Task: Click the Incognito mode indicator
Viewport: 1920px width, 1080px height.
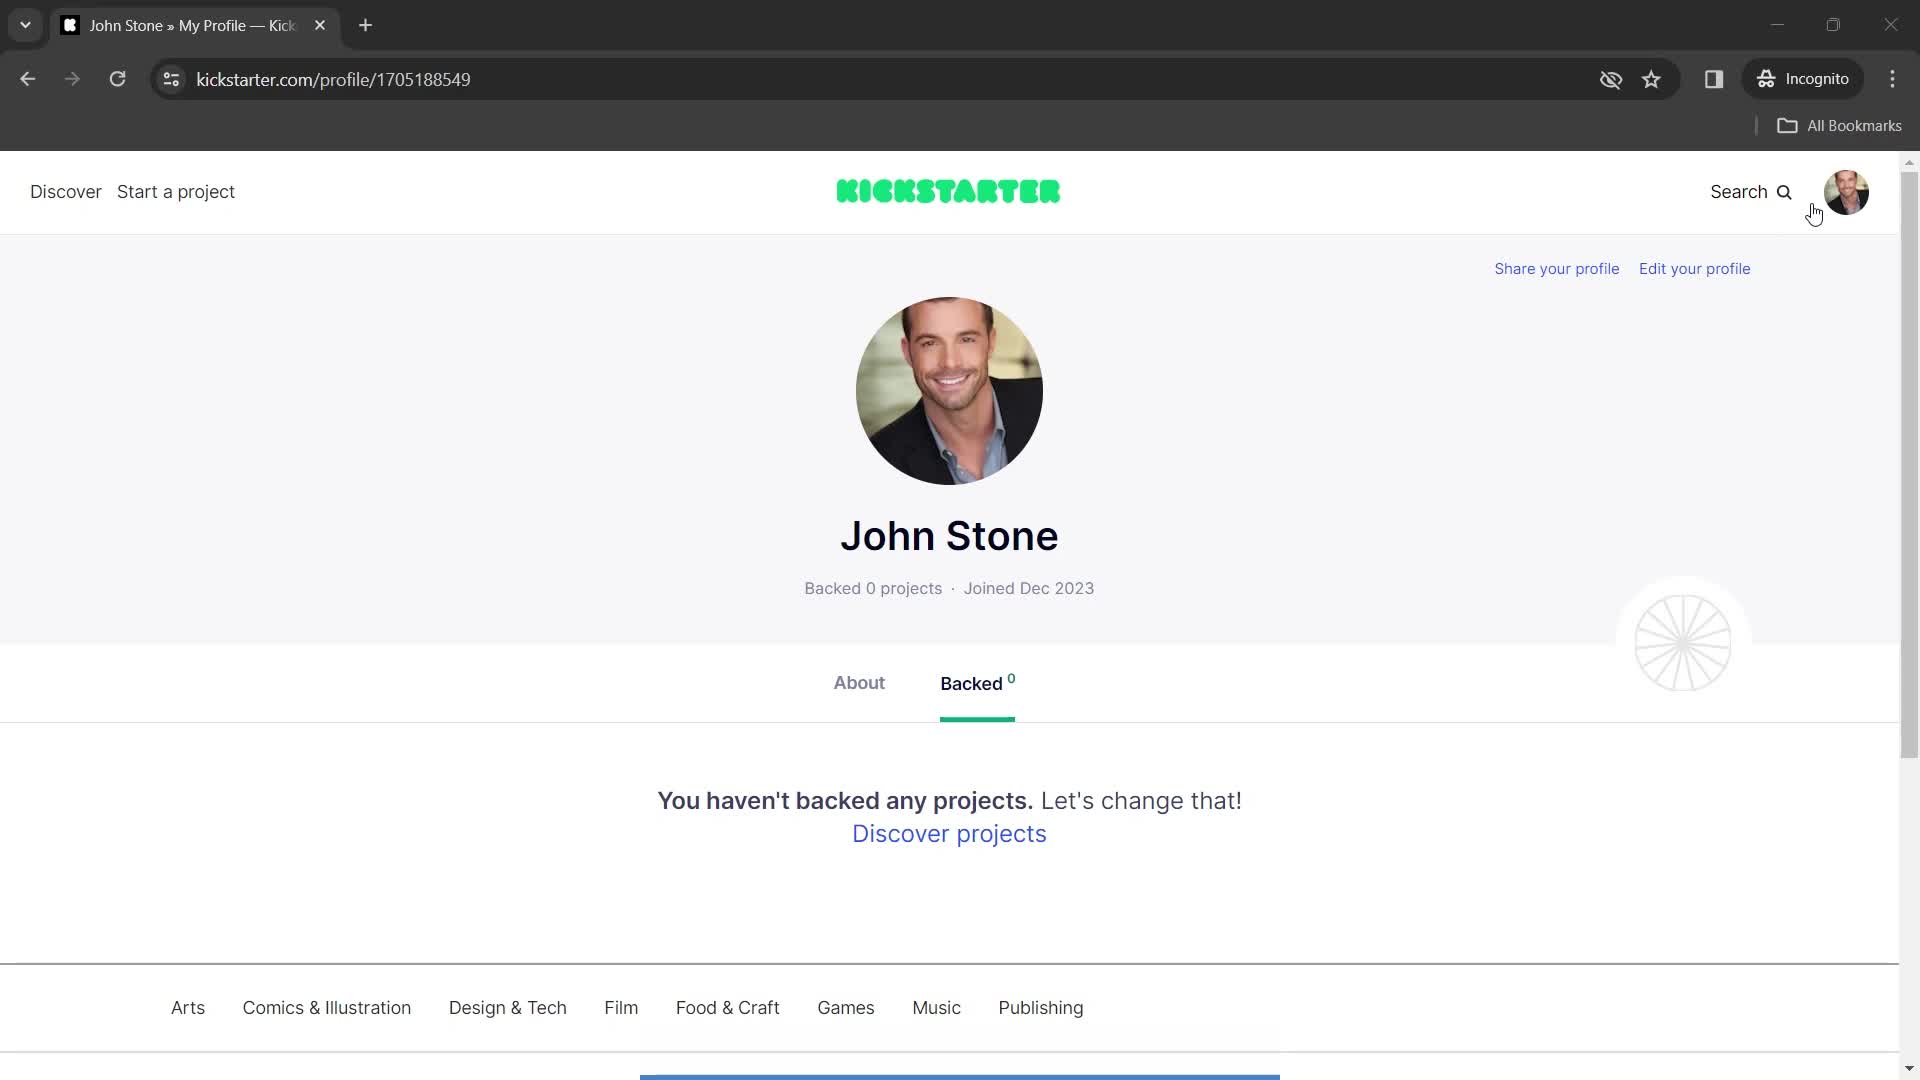Action: 1807,79
